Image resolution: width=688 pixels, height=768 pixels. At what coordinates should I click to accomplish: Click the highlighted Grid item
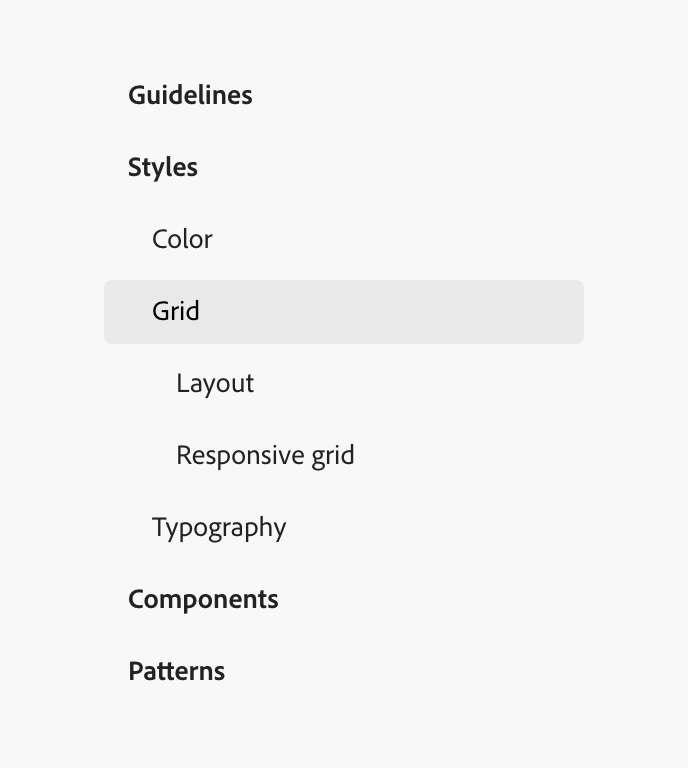click(176, 311)
